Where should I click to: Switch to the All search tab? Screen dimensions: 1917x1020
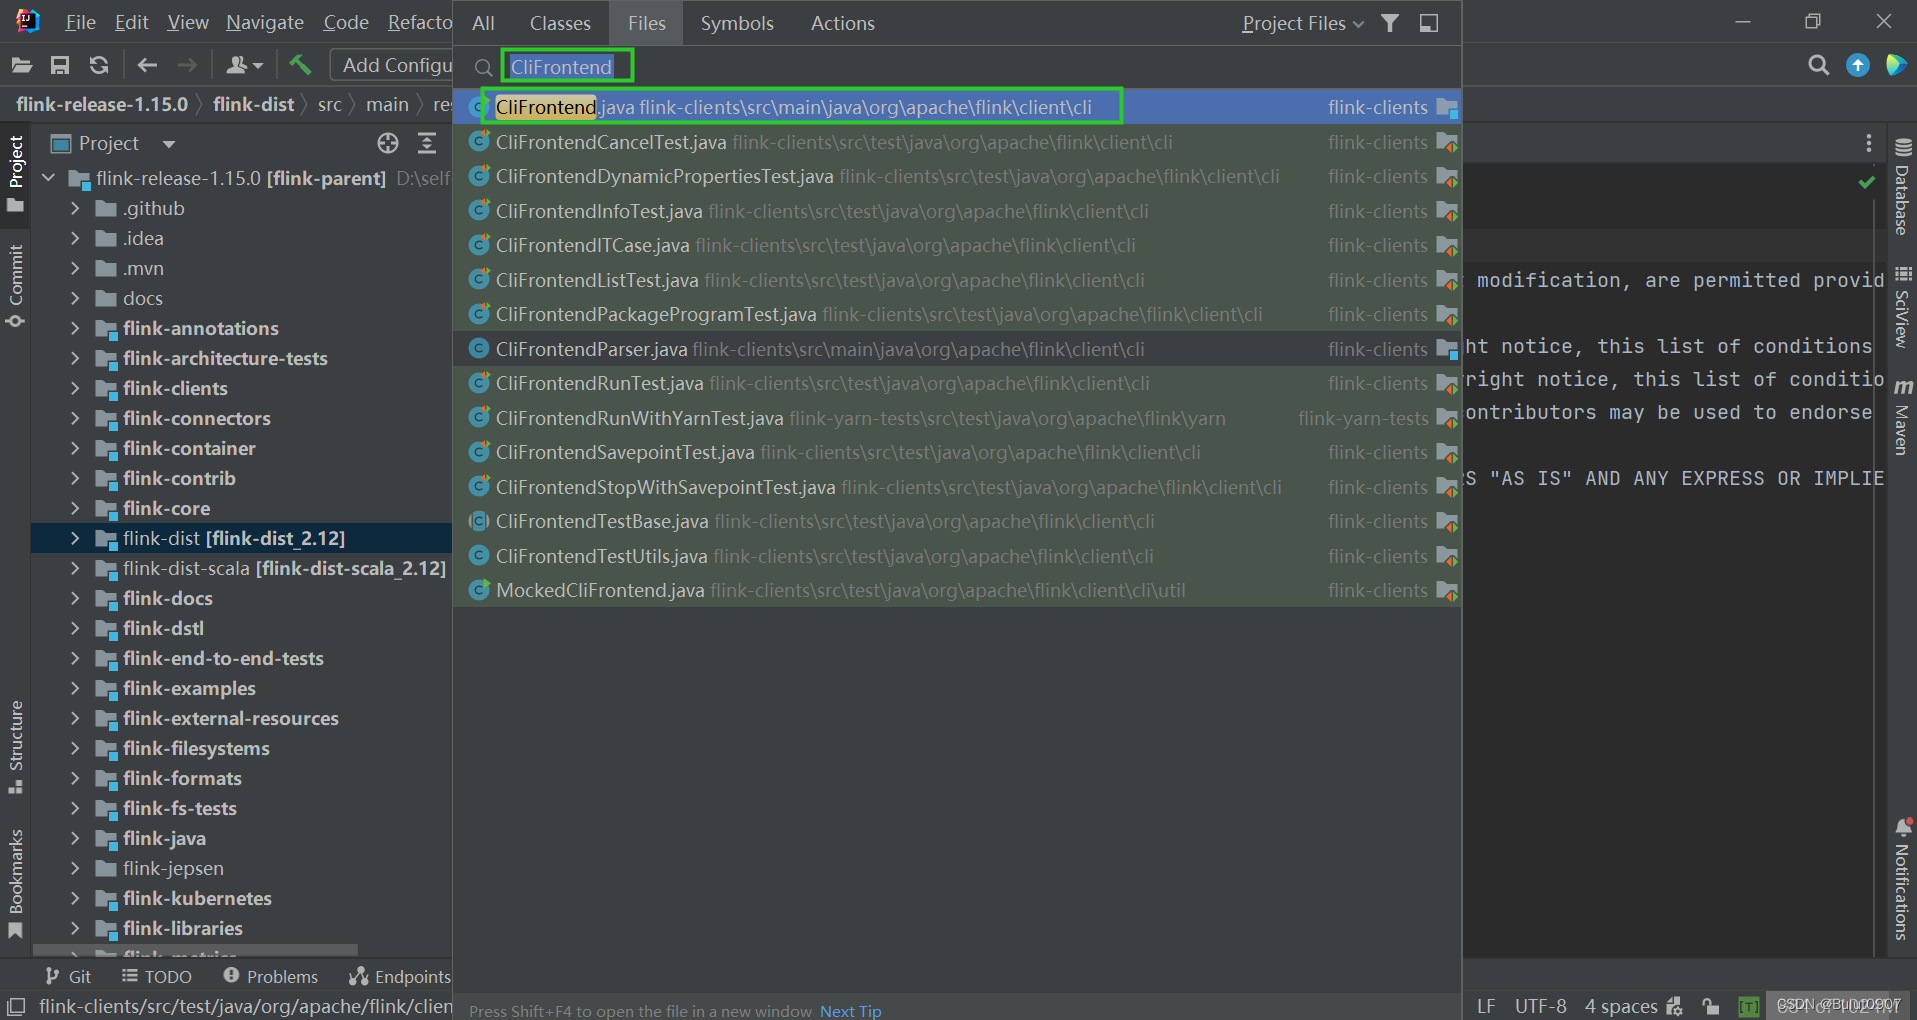(484, 23)
